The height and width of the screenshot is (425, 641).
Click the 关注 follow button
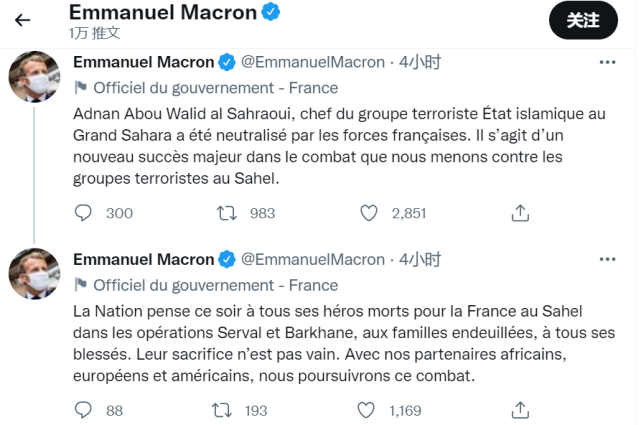(x=583, y=20)
